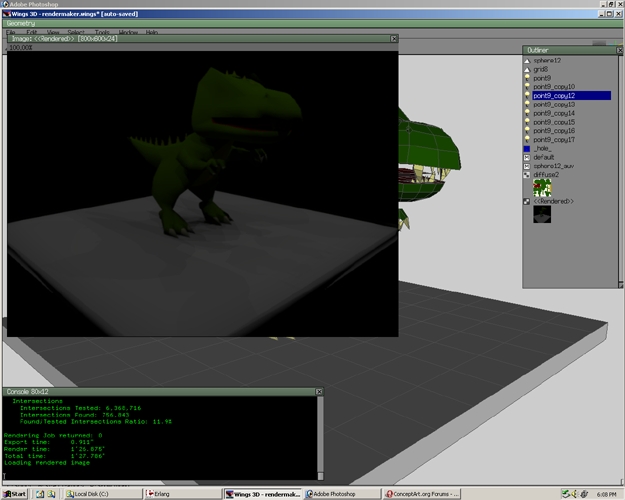The image size is (625, 500).
Task: Click the point9_copy13 light bulb icon
Action: [x=527, y=104]
